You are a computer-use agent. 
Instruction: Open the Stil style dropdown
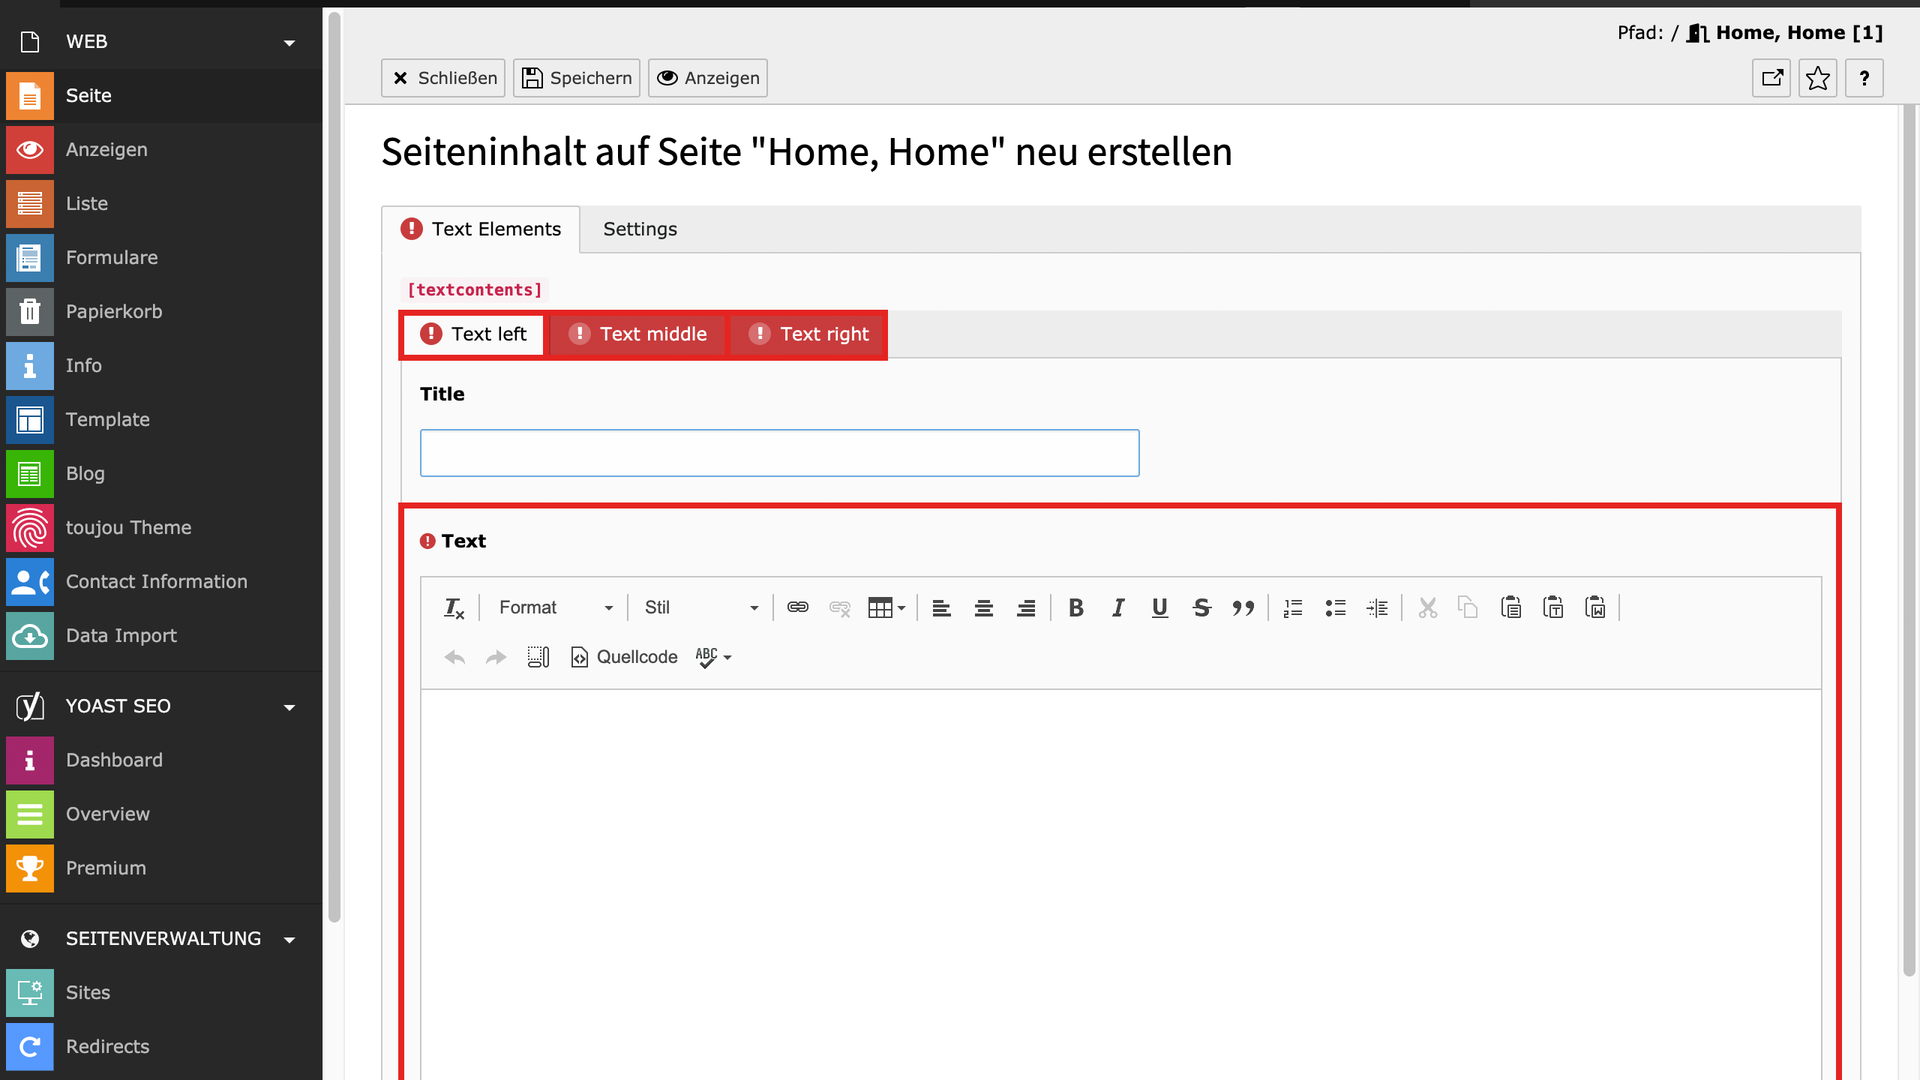tap(700, 608)
